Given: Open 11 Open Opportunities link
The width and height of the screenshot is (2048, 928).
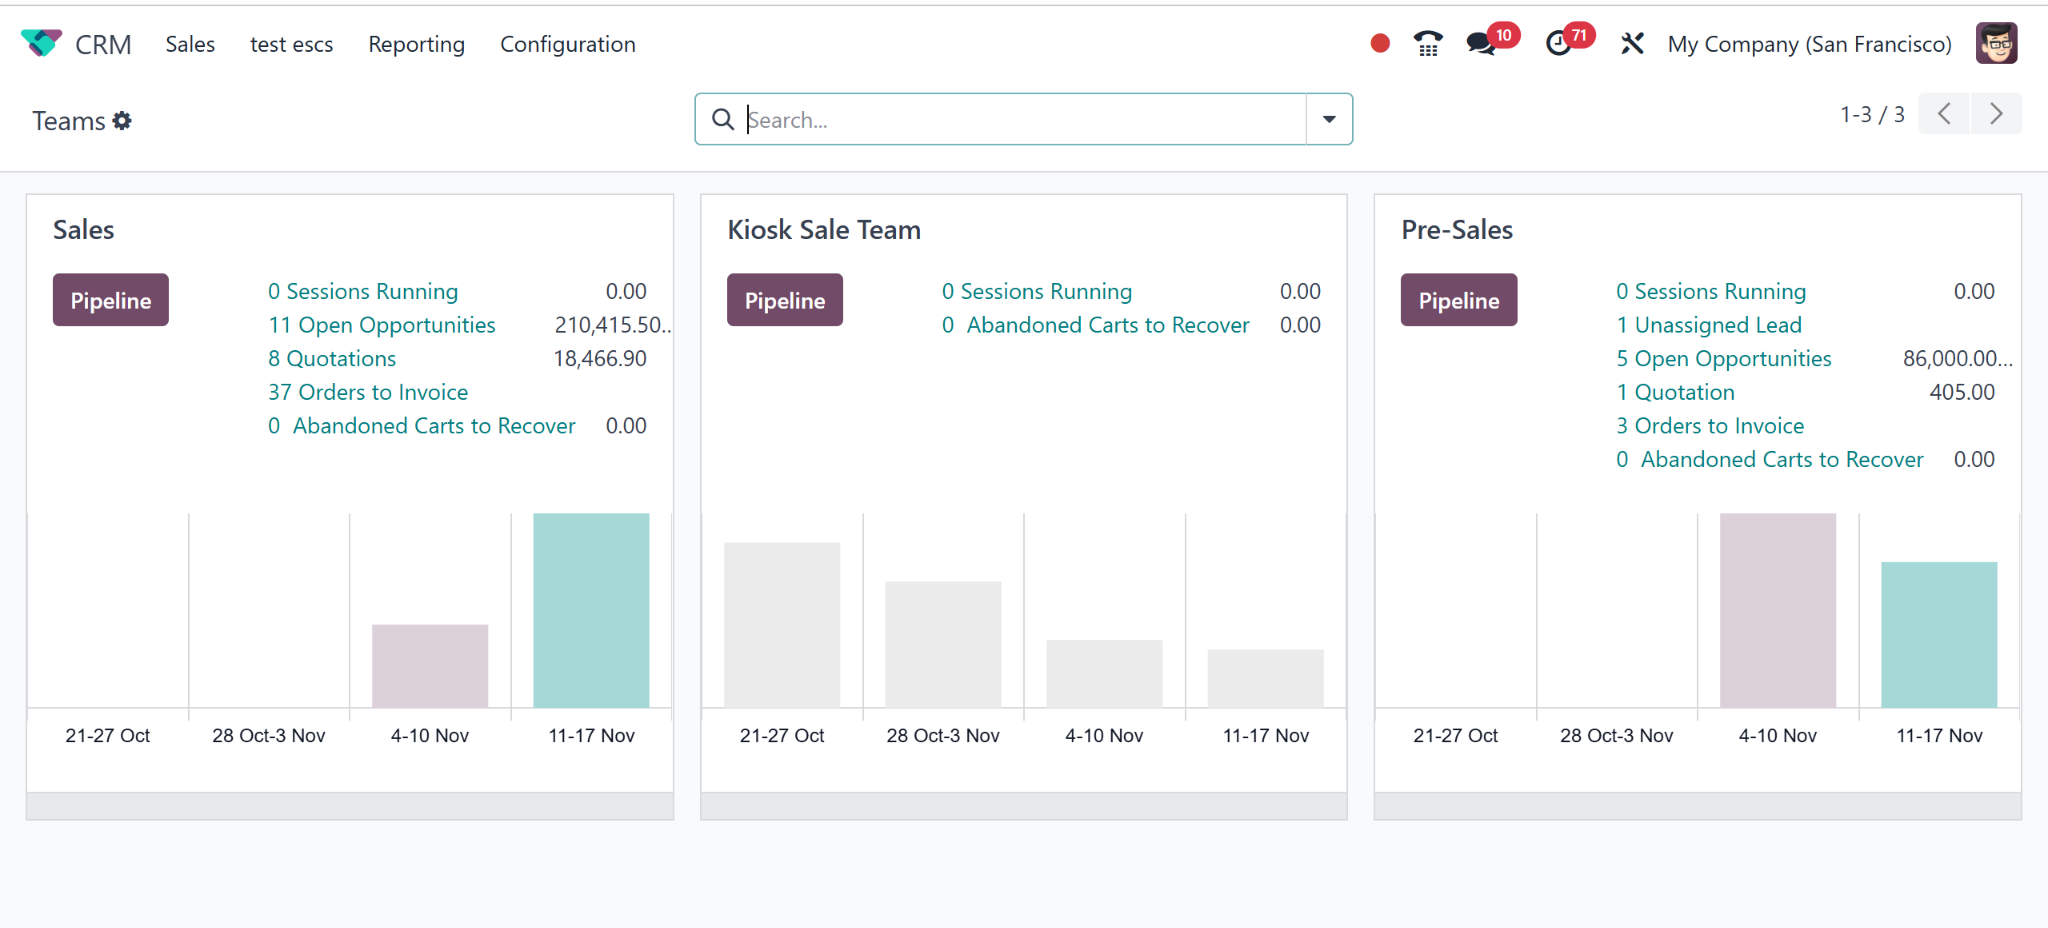Looking at the screenshot, I should pyautogui.click(x=382, y=325).
